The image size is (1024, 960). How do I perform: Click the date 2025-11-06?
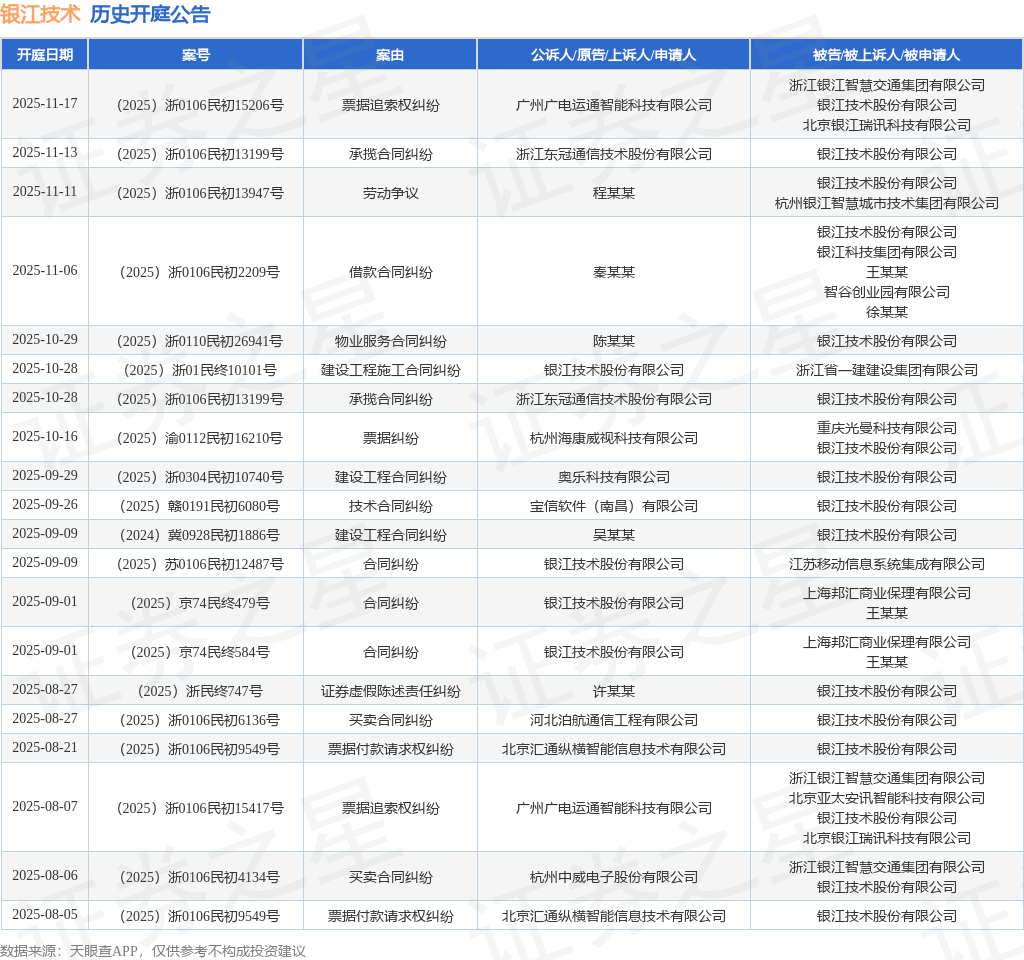[x=45, y=270]
